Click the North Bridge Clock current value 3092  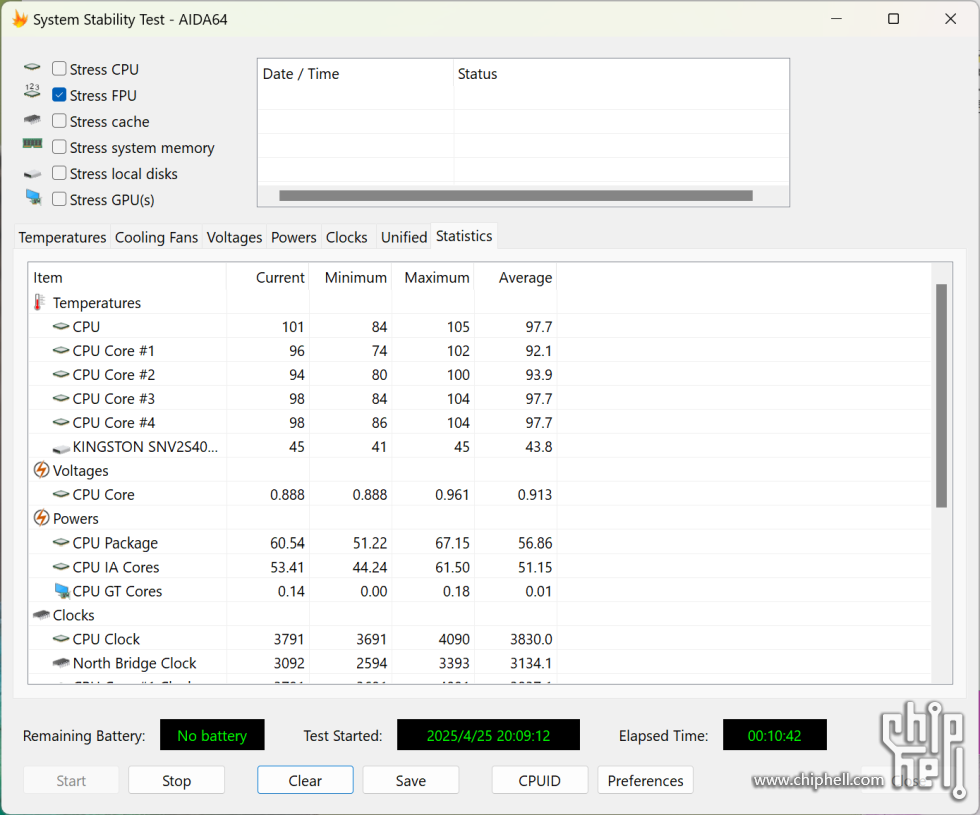[289, 663]
